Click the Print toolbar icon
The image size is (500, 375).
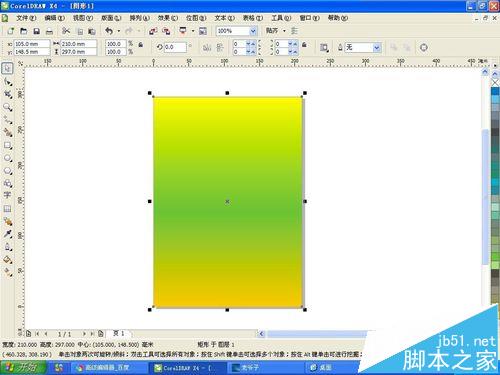(x=49, y=31)
